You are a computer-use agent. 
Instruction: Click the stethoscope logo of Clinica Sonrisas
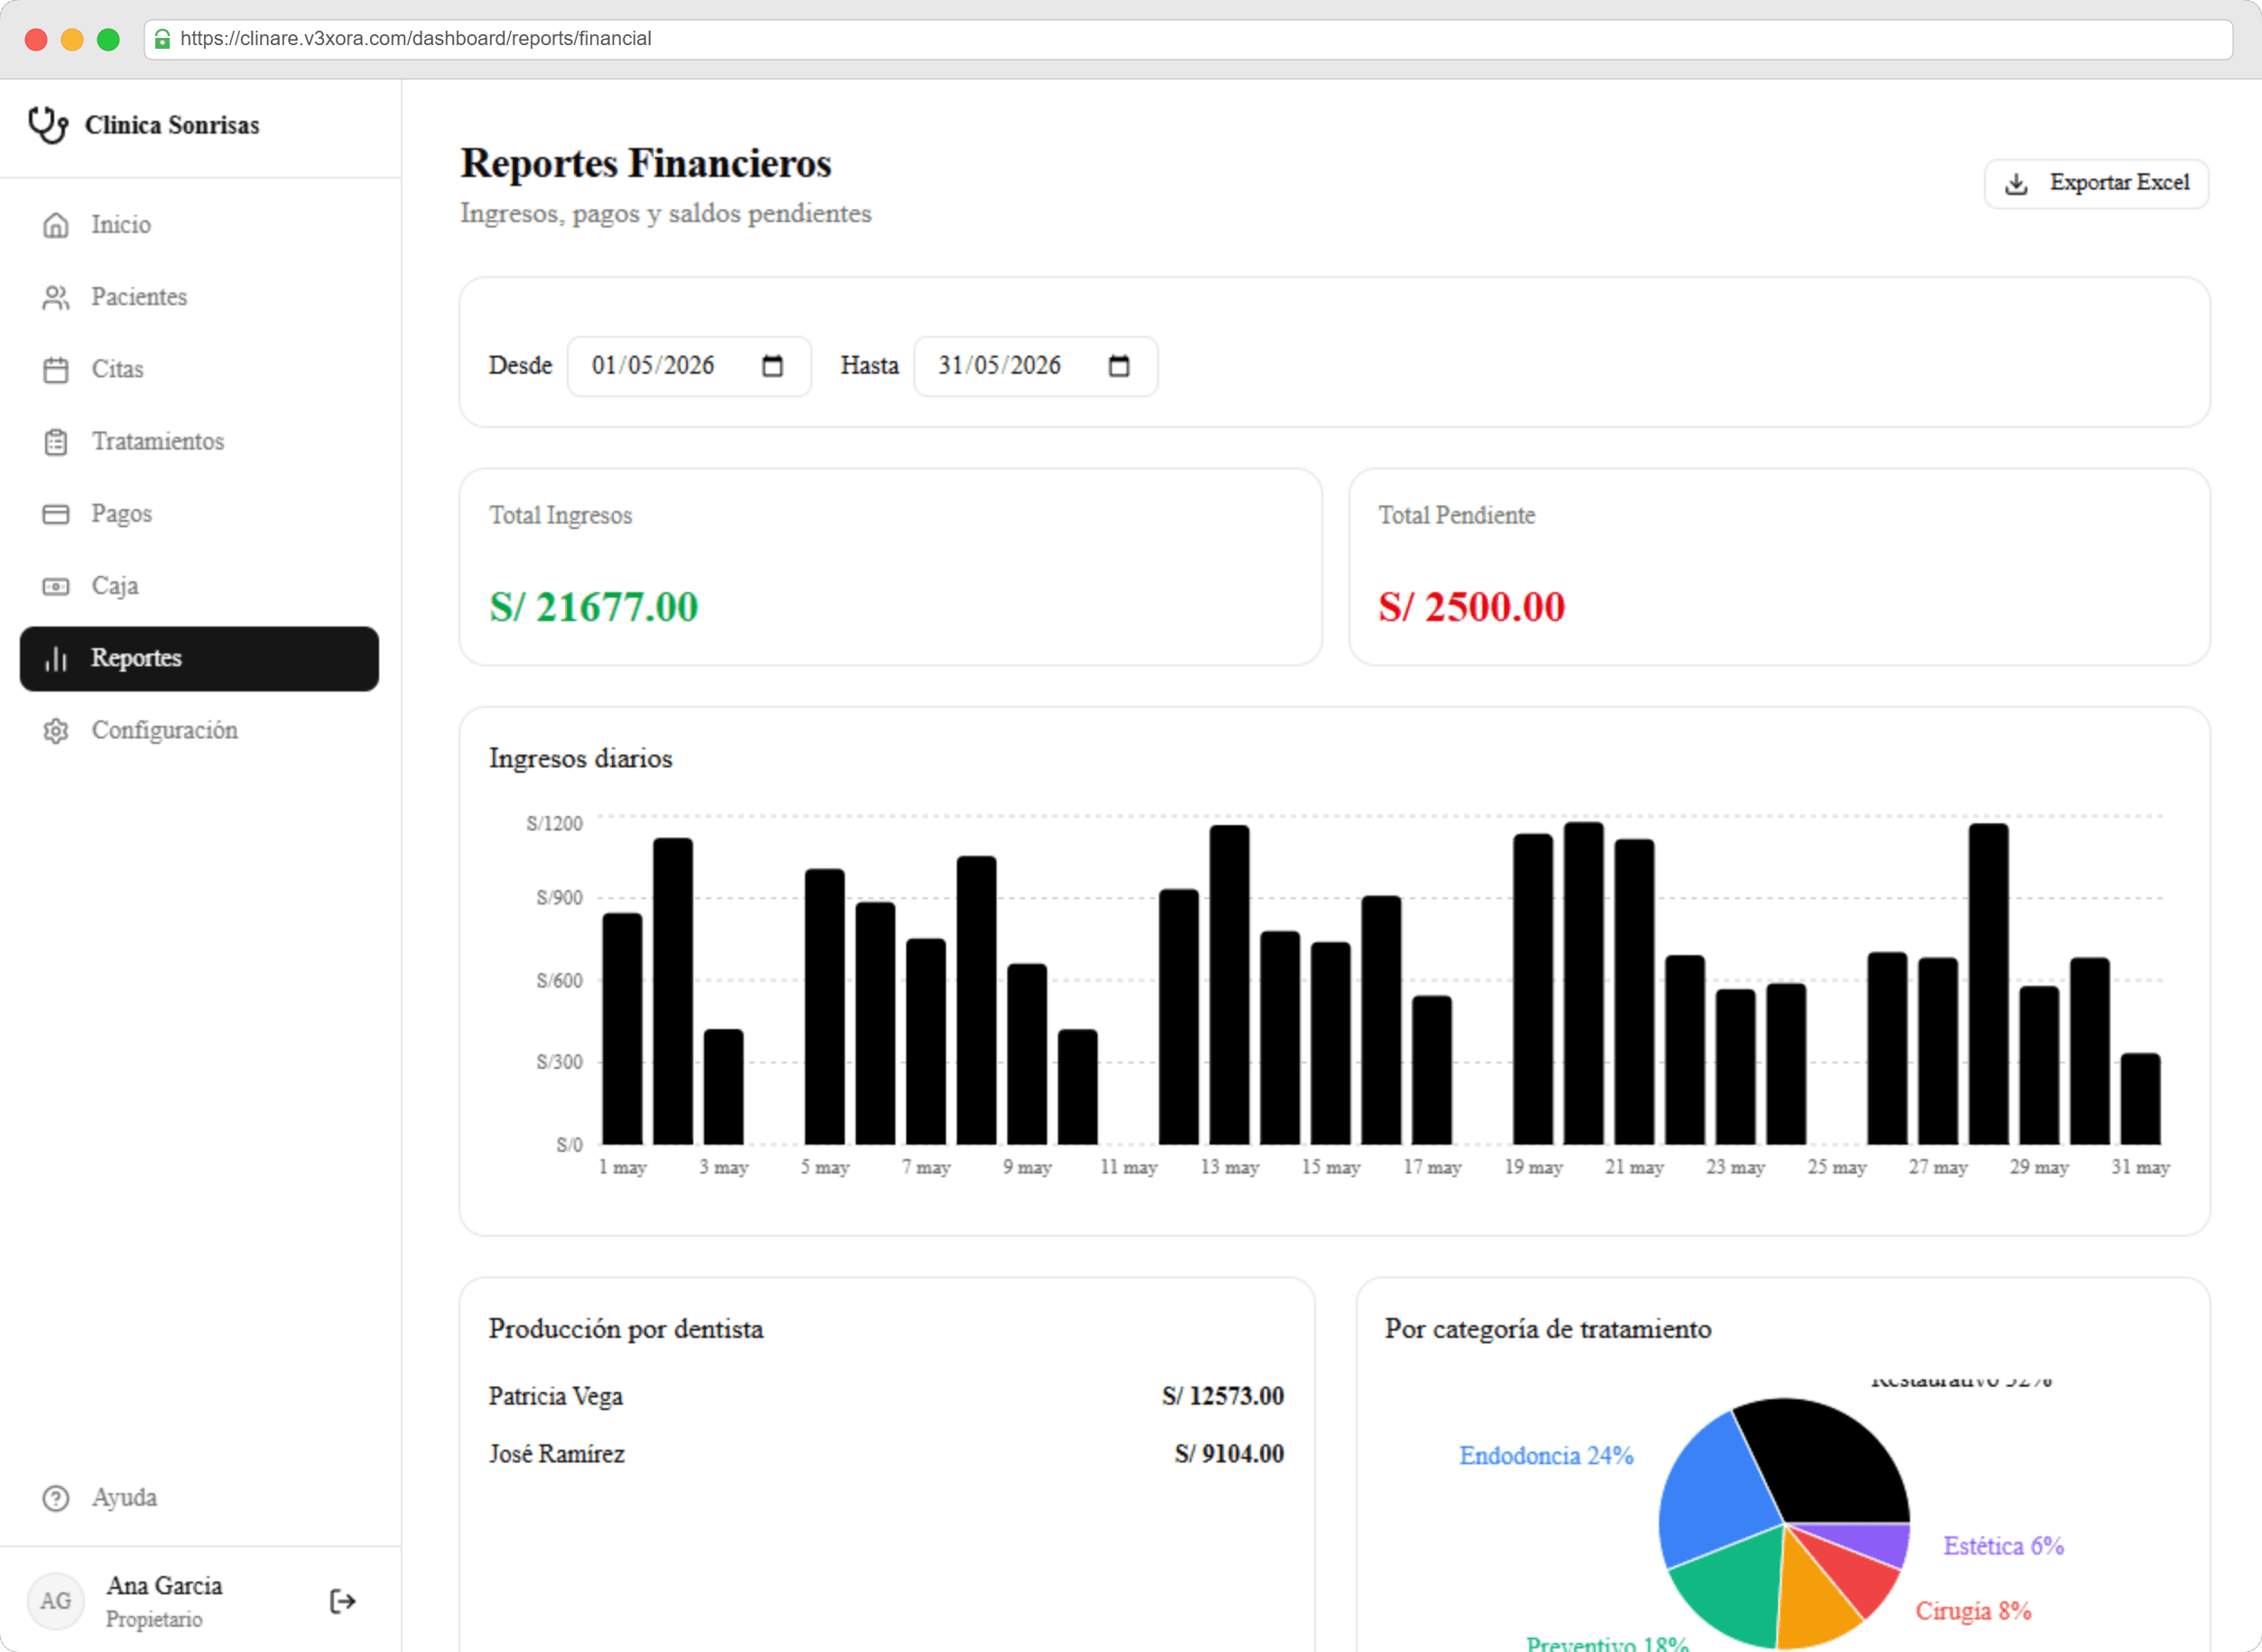point(48,125)
